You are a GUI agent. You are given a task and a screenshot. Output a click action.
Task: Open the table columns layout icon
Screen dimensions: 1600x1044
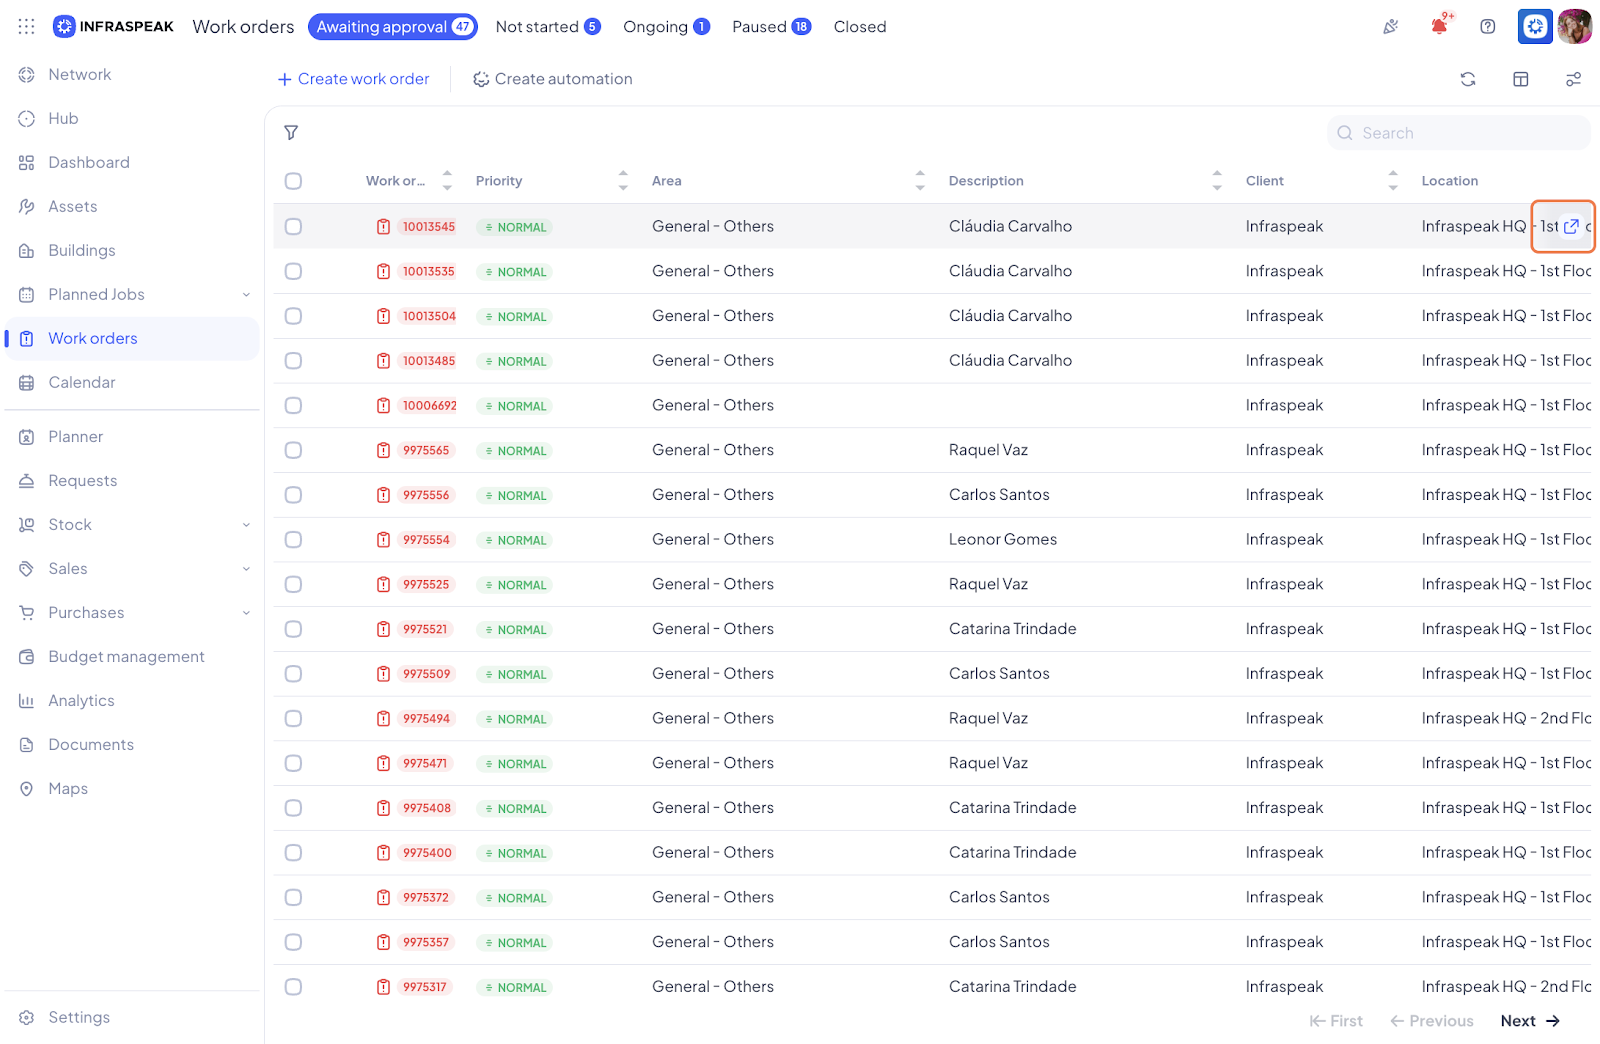[1521, 79]
